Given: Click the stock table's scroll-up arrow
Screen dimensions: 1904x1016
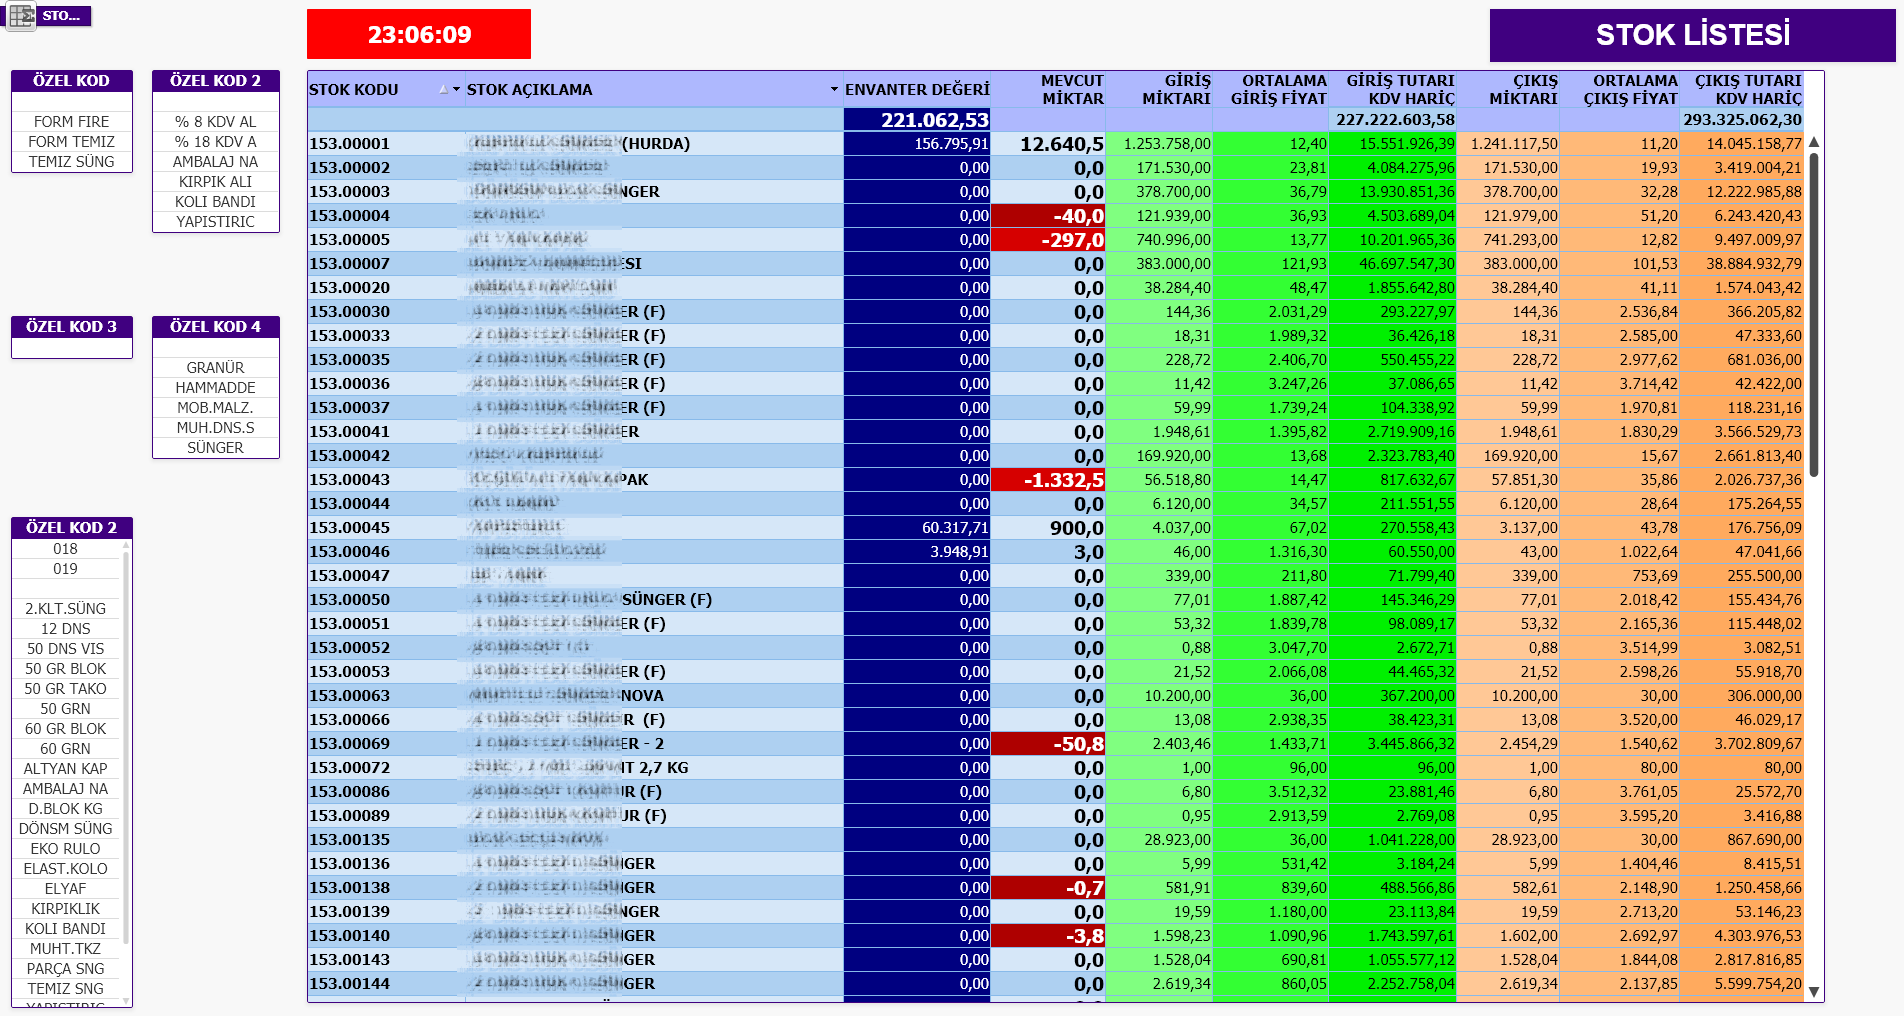Looking at the screenshot, I should click(1814, 143).
